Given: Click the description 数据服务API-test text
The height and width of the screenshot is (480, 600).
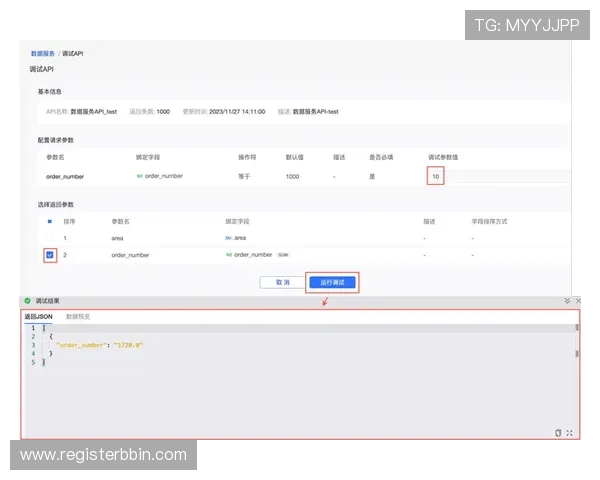Looking at the screenshot, I should (x=316, y=111).
